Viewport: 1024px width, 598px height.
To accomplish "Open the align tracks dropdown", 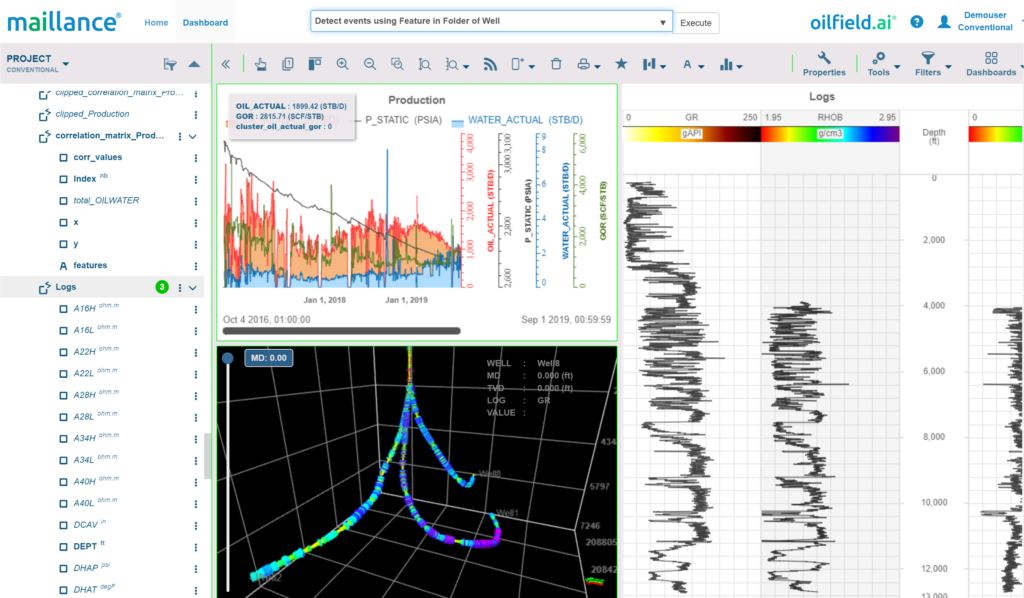I will (x=654, y=64).
